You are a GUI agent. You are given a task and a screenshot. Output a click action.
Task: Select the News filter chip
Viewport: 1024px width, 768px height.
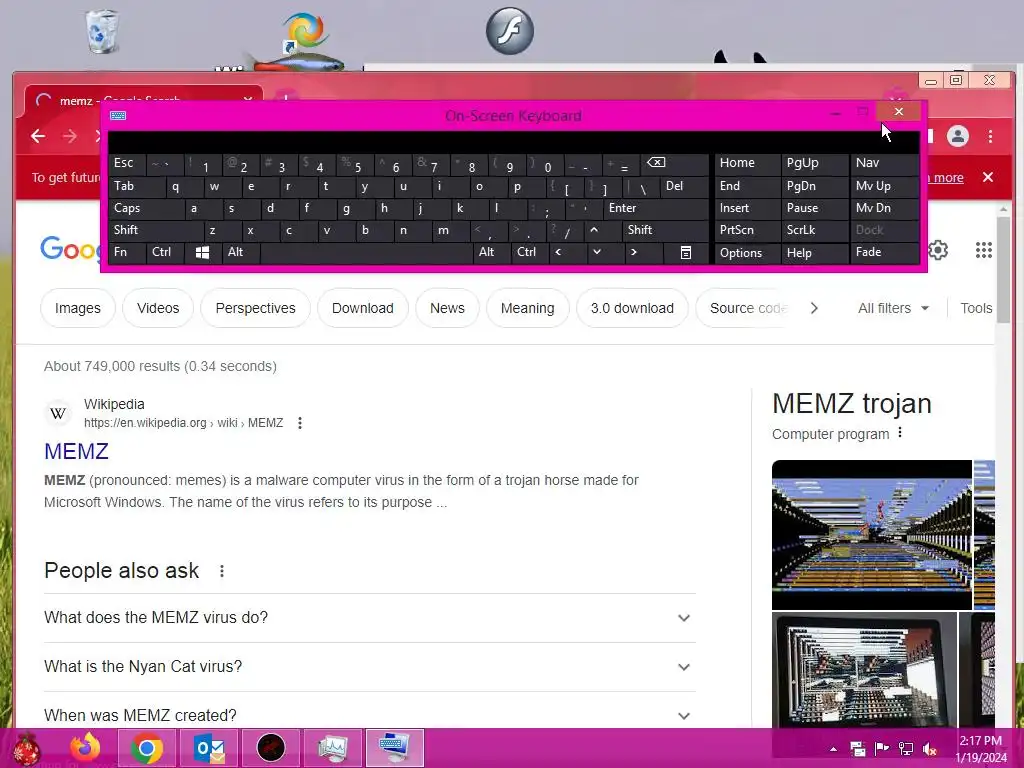[447, 308]
